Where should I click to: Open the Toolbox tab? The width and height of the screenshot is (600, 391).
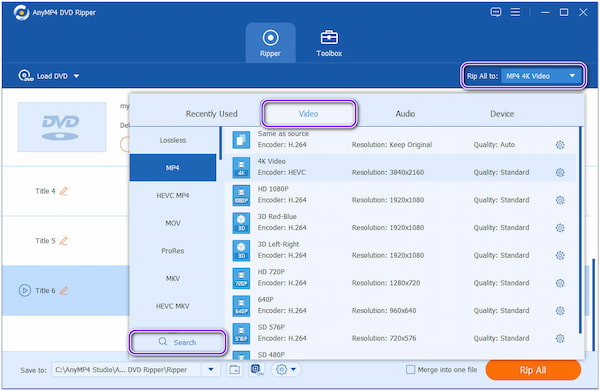coord(329,43)
